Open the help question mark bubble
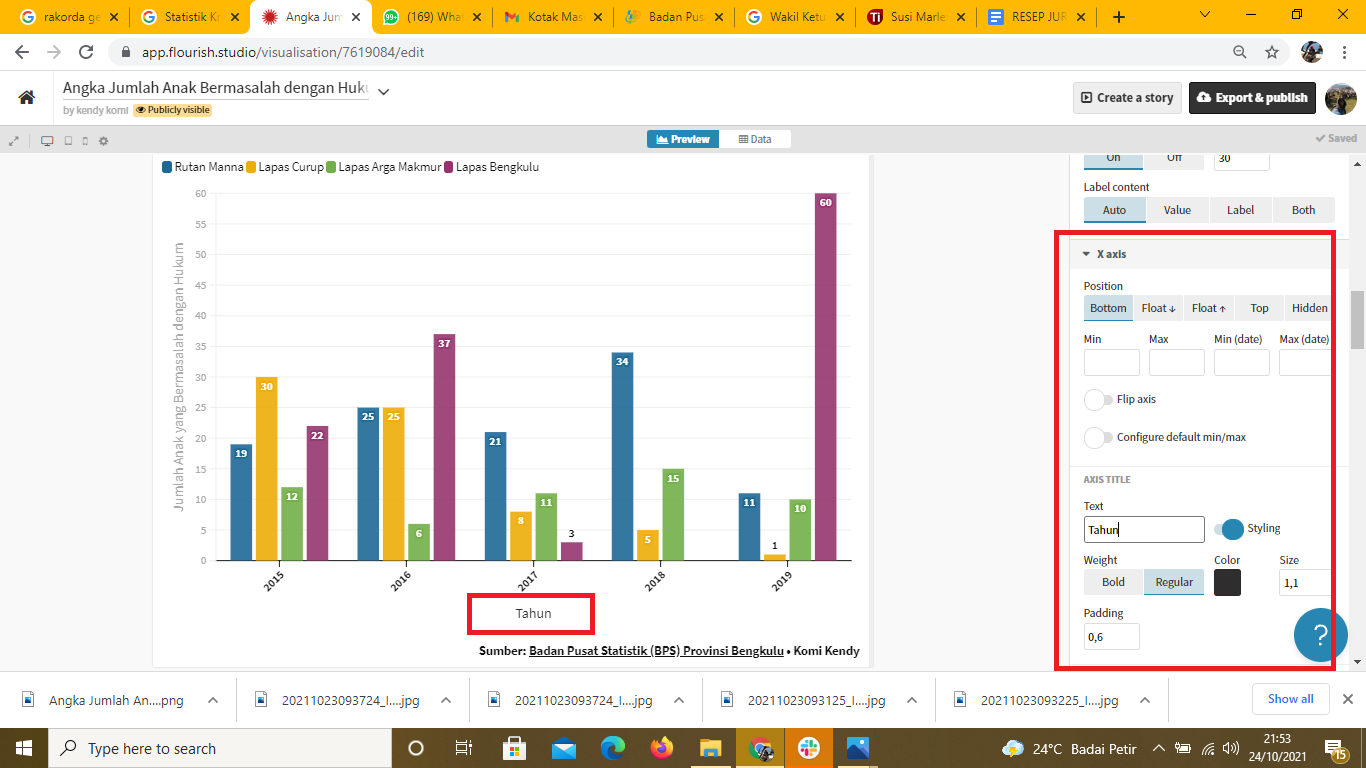The width and height of the screenshot is (1366, 768). [x=1319, y=634]
